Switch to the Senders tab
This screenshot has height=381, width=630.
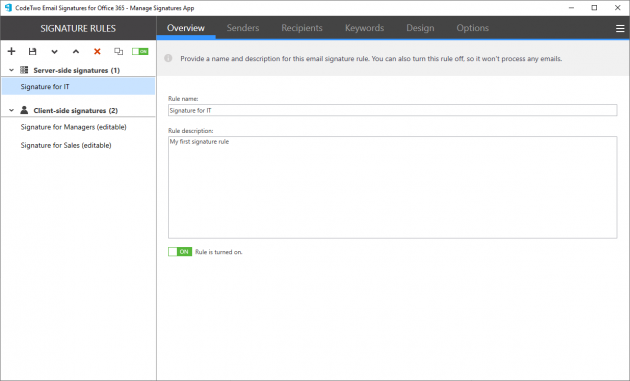(x=243, y=28)
